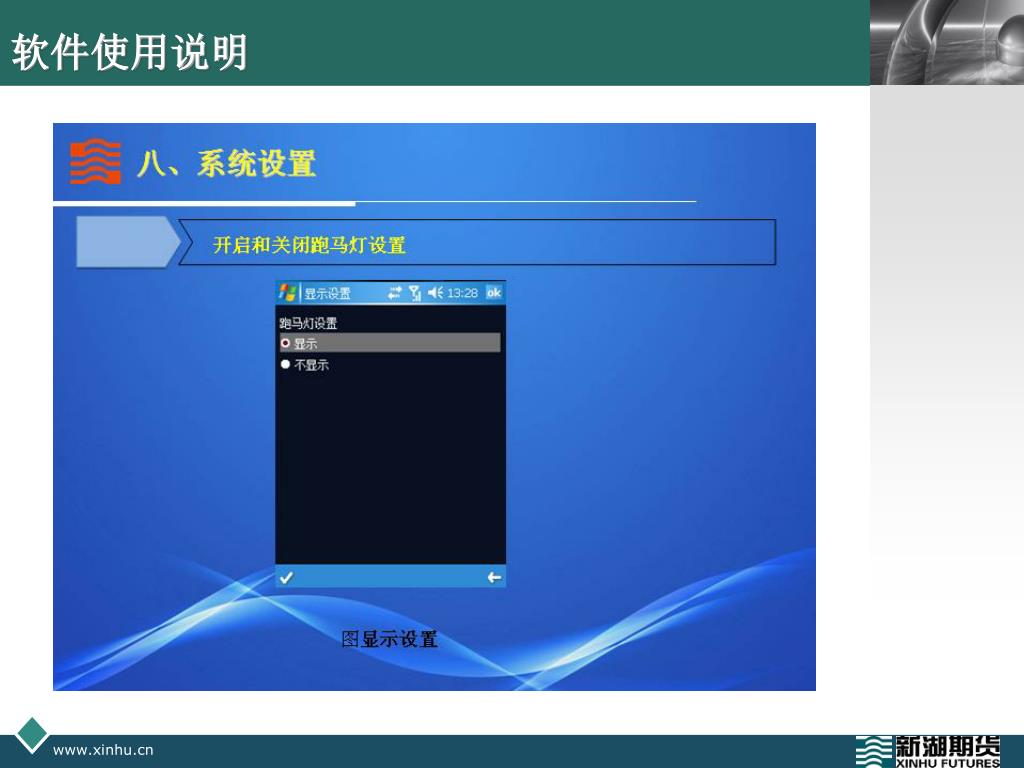
Task: Click the 软件使用说明 slide header
Action: tap(129, 52)
